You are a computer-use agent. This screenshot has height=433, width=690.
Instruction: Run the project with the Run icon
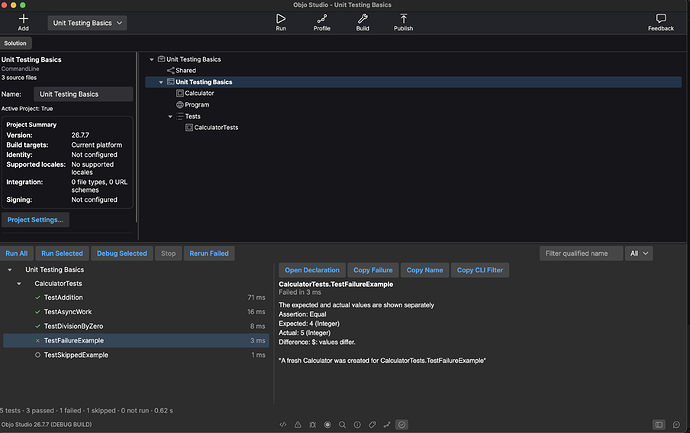281,18
